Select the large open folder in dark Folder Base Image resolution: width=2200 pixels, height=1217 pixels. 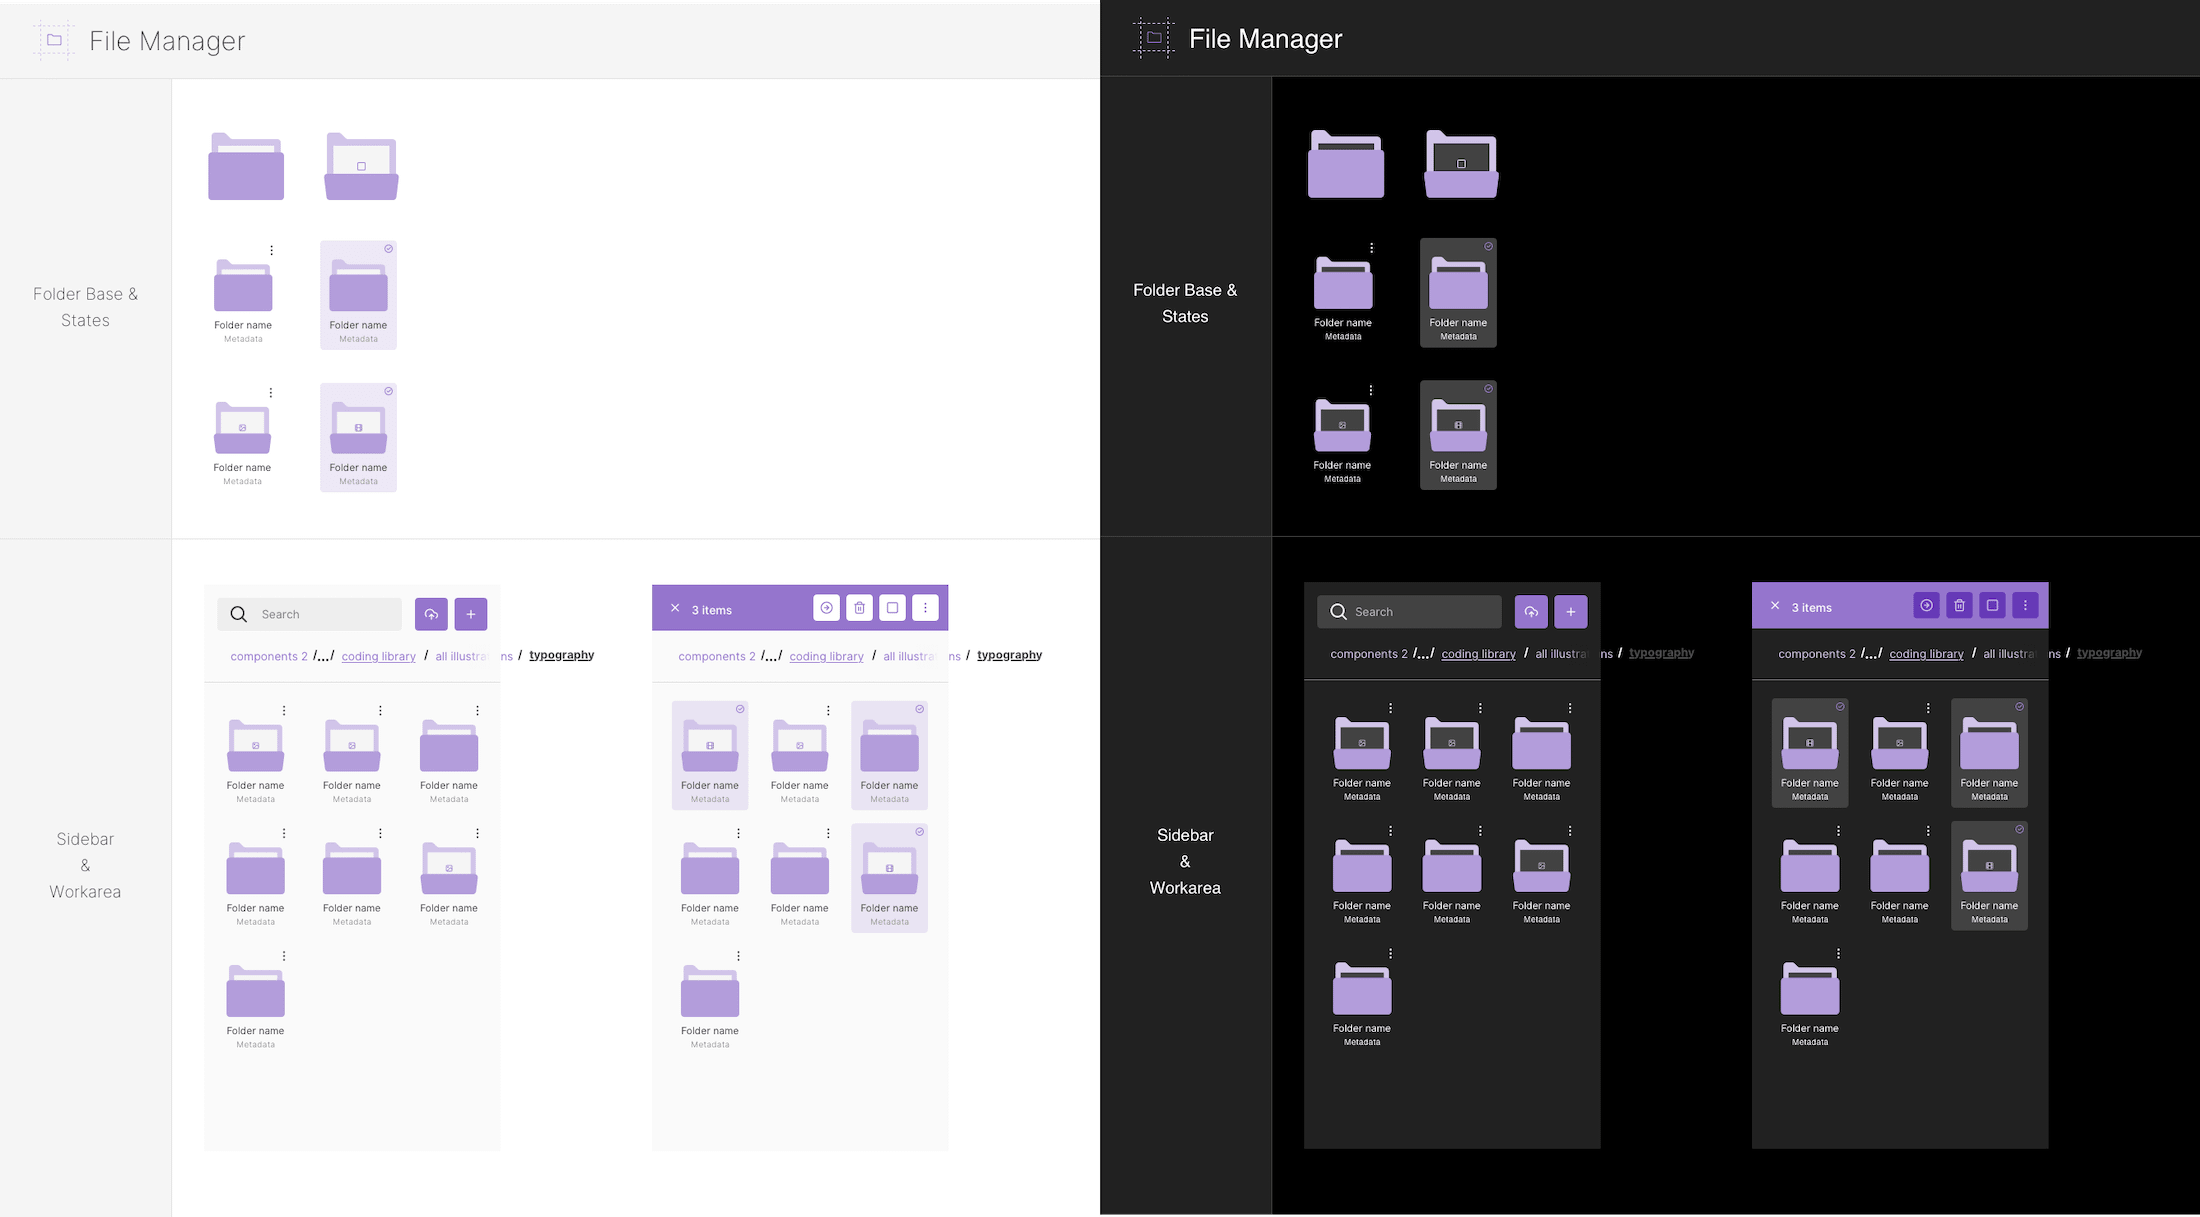[x=1461, y=164]
